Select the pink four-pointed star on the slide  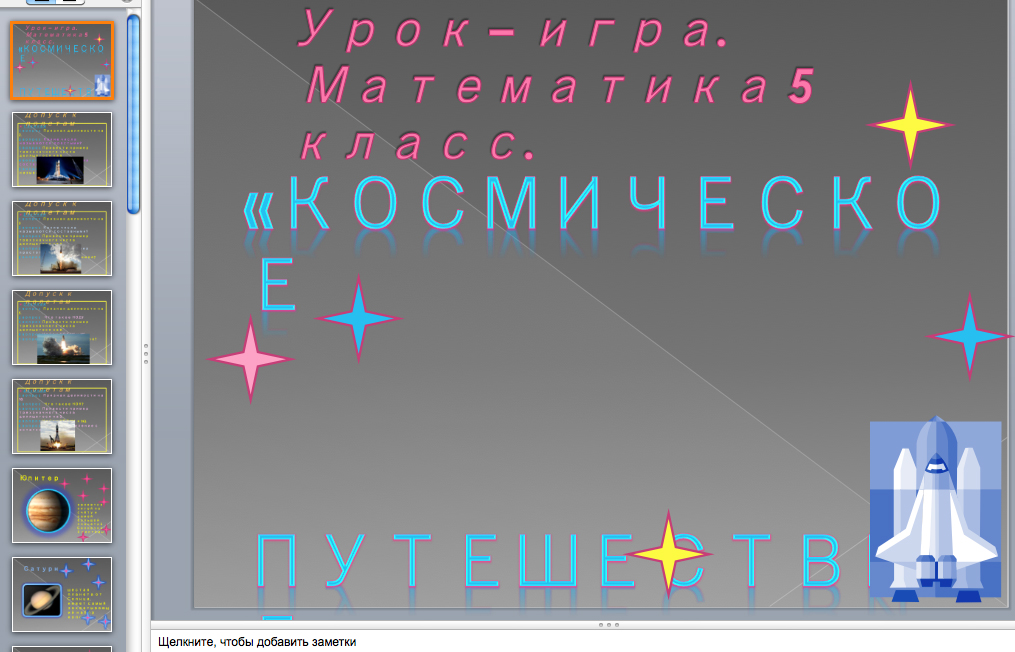tap(250, 359)
